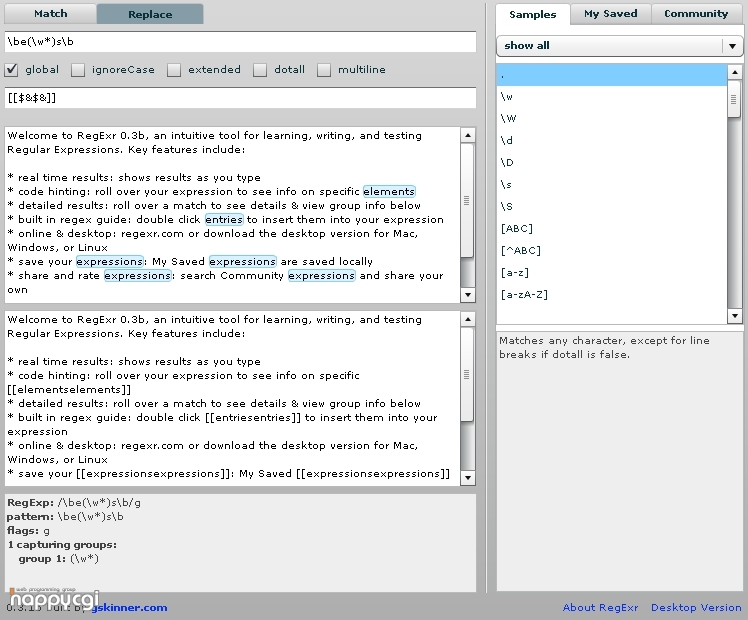748x620 pixels.
Task: Click the highlighted 'entries' match
Action: (x=224, y=220)
